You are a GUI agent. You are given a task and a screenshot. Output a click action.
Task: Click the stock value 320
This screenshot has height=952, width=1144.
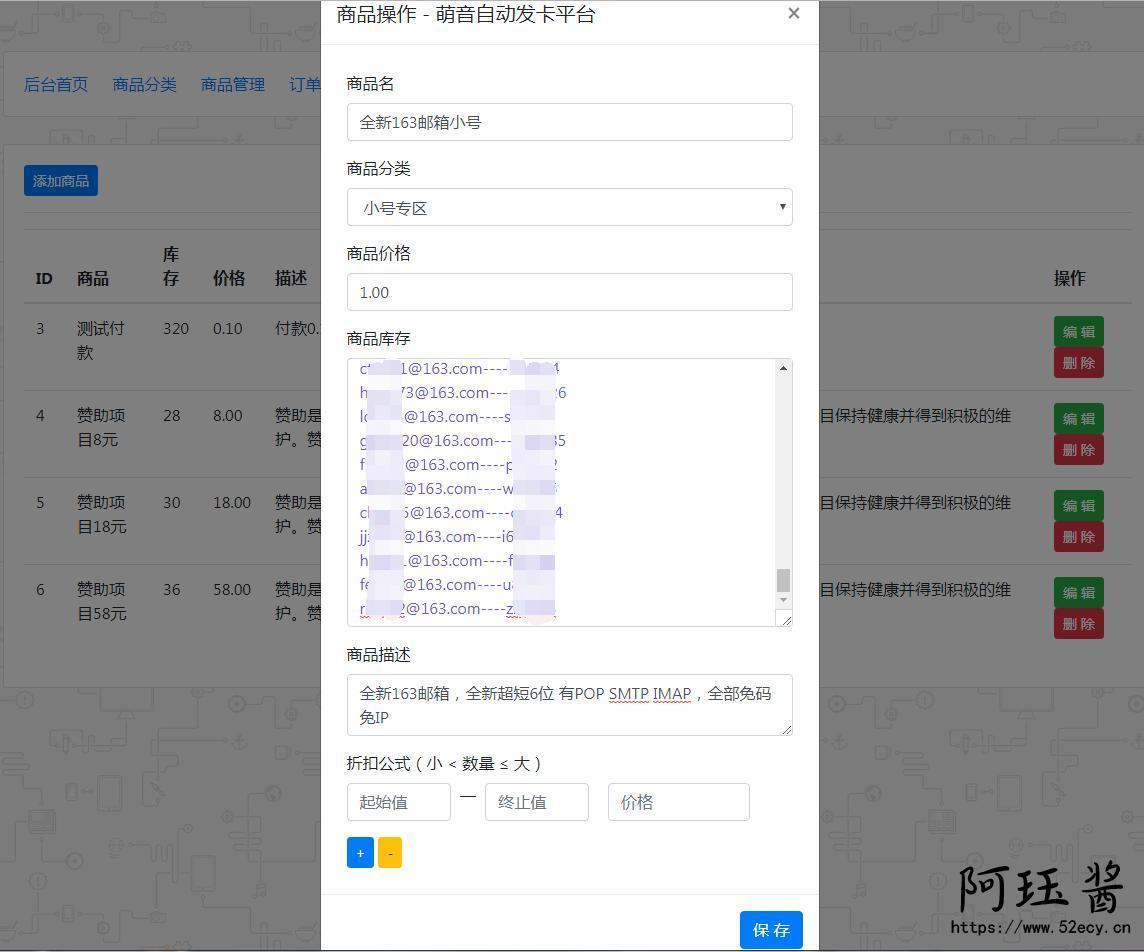pos(176,329)
